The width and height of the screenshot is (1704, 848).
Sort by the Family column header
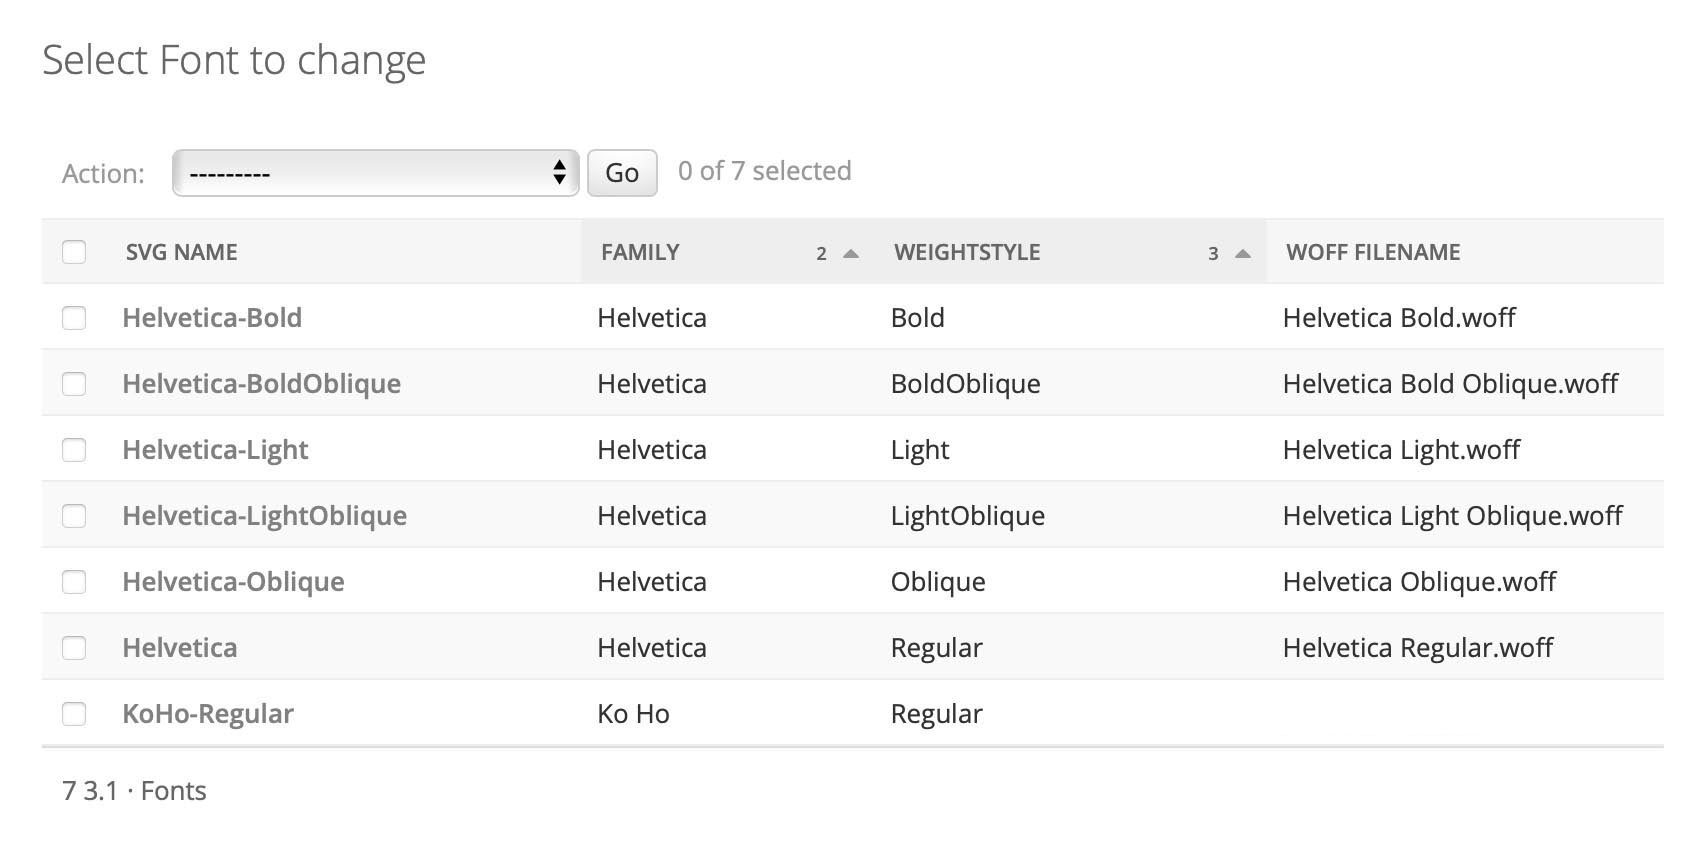[640, 252]
